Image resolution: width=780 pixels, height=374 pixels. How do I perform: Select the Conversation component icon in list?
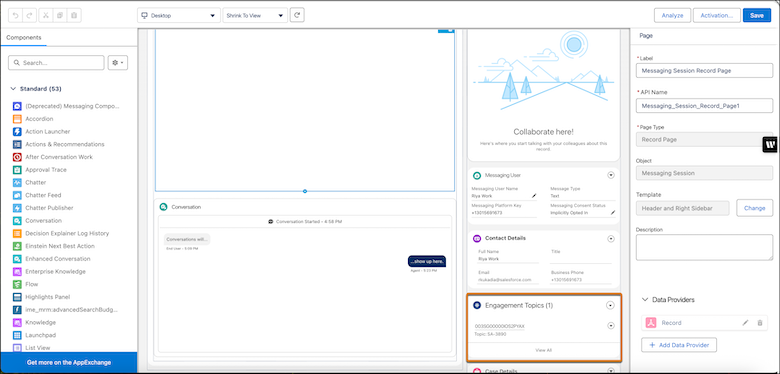coord(17,220)
